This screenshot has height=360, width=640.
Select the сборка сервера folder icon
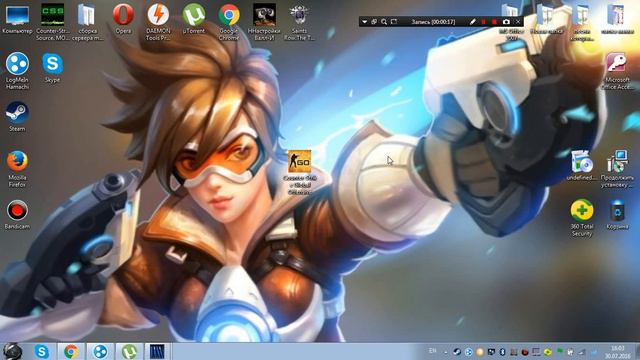87,22
